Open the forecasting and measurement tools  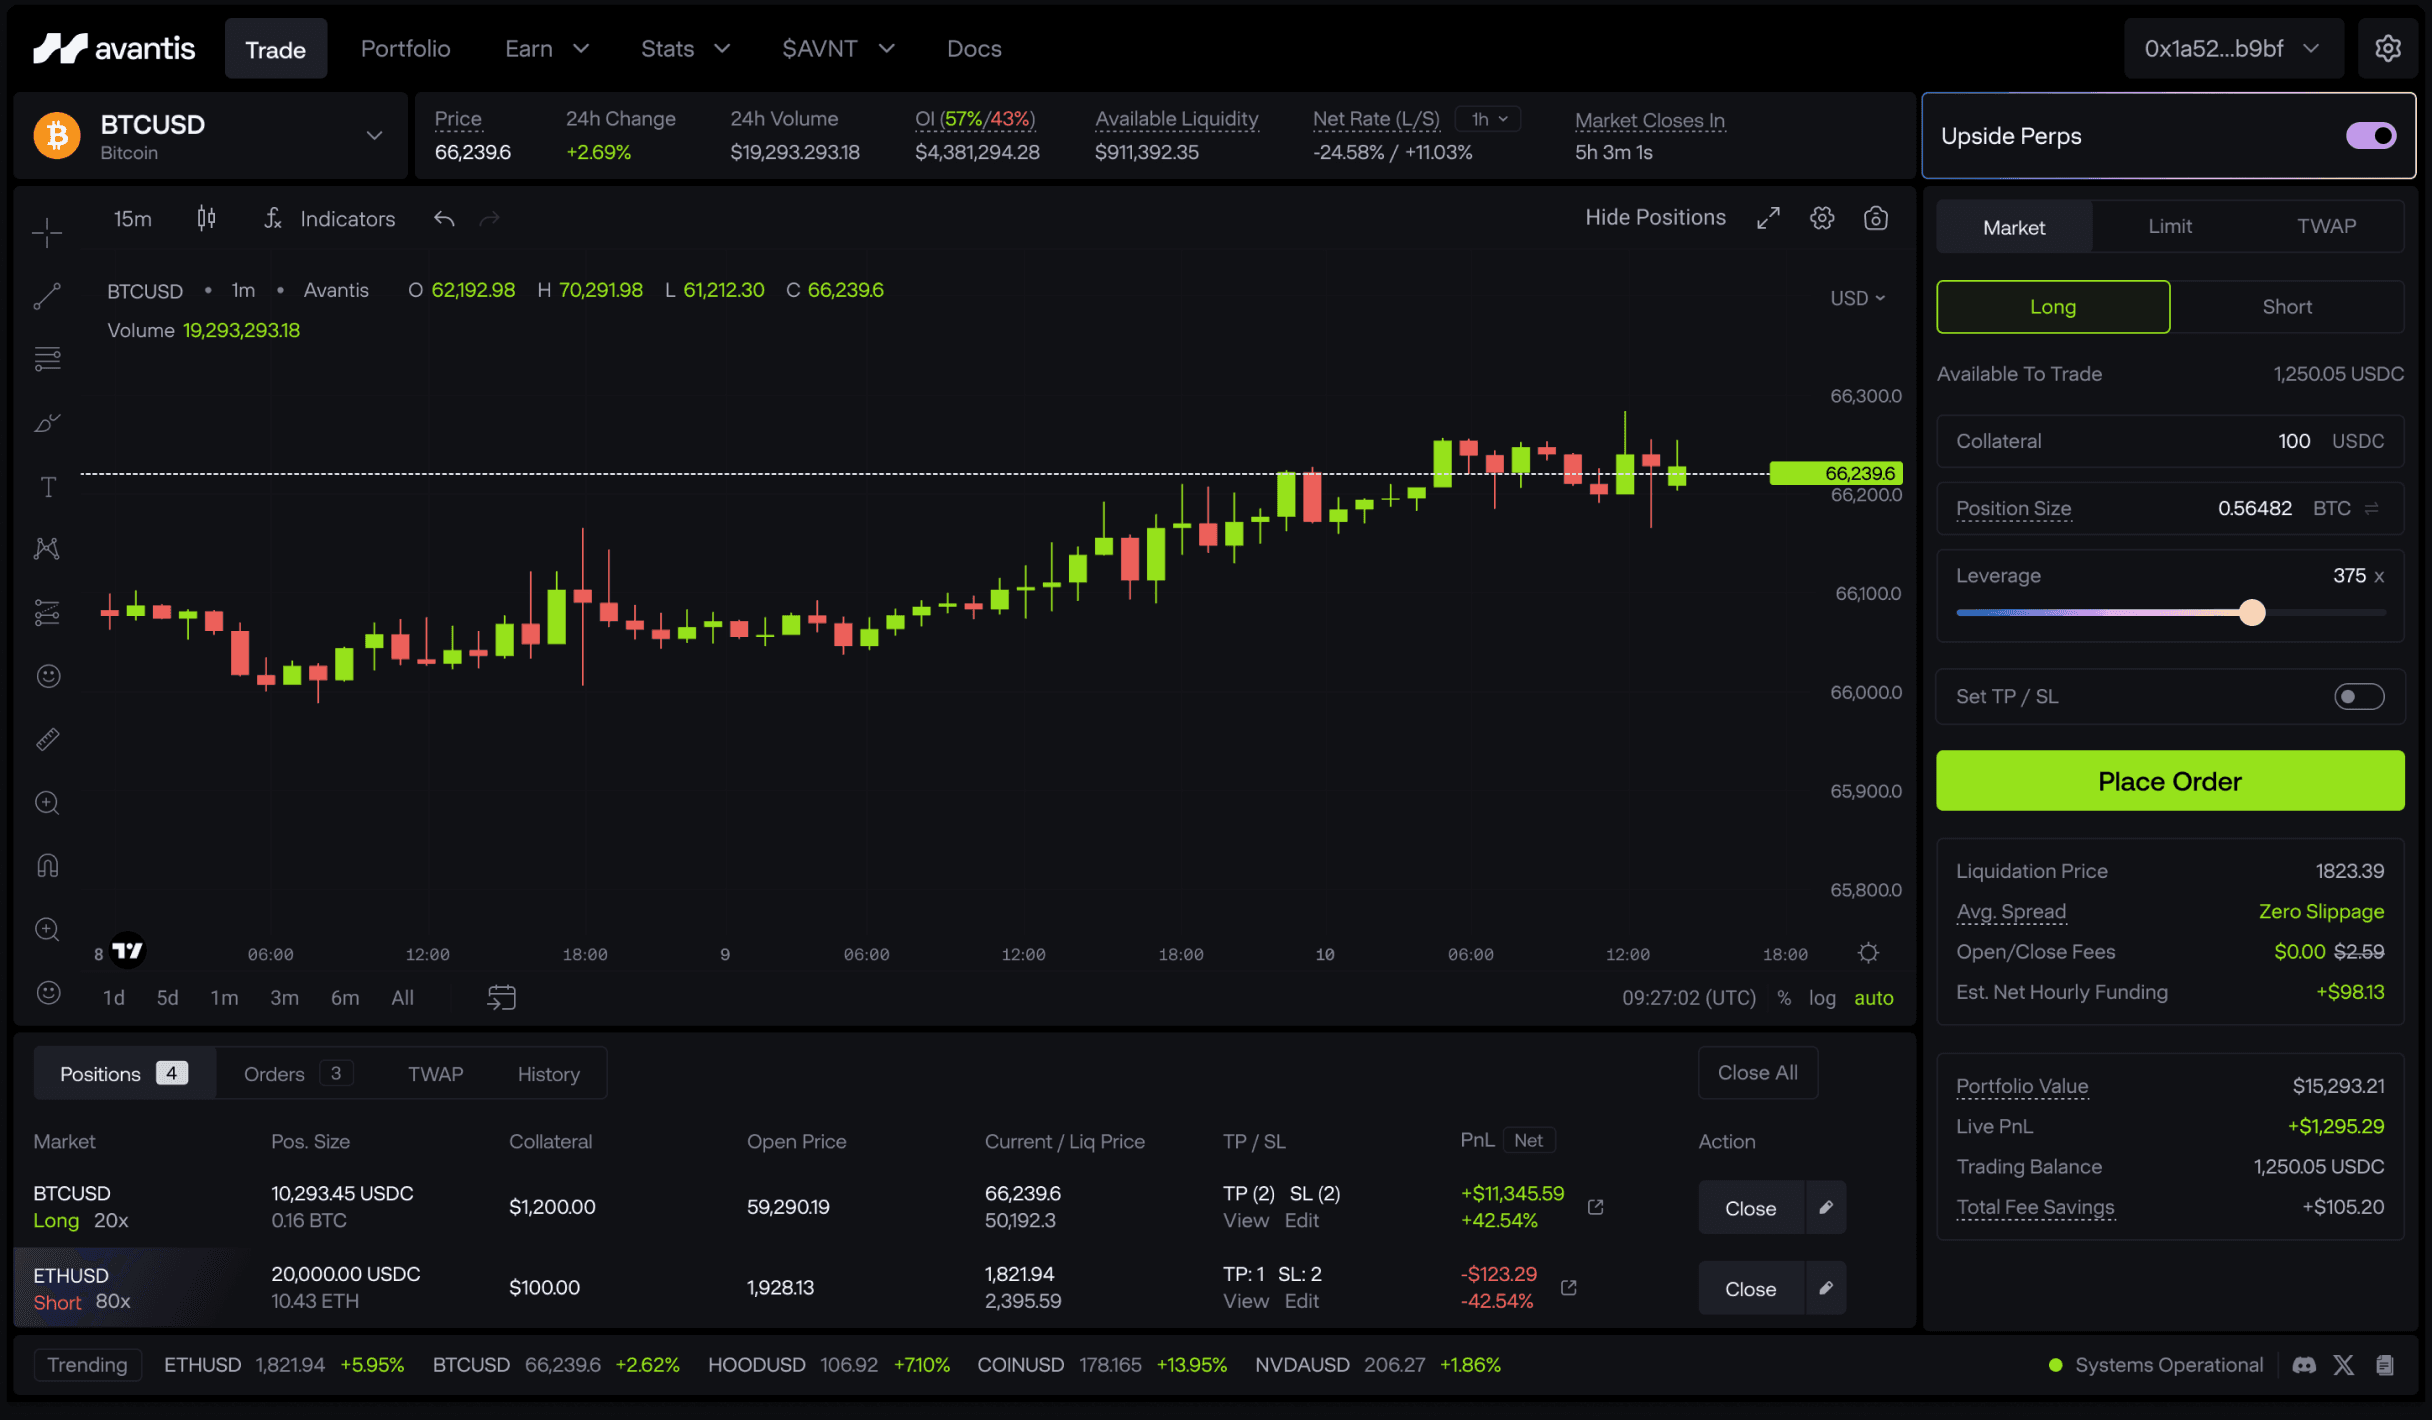pyautogui.click(x=47, y=612)
